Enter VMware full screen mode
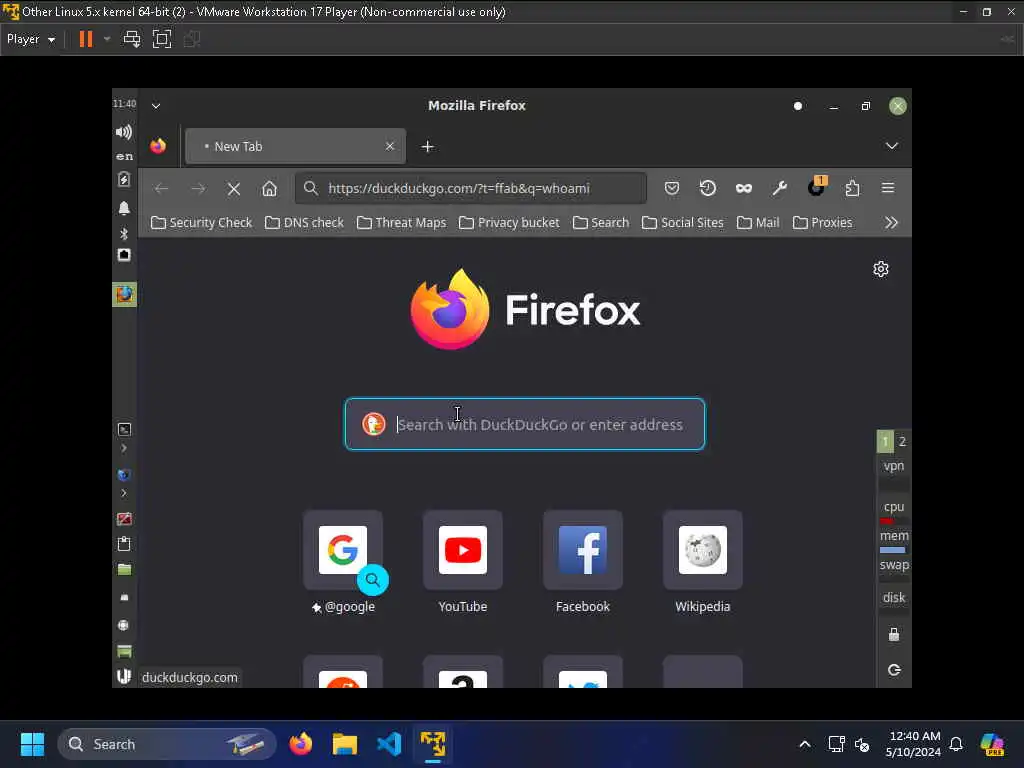 (x=161, y=39)
